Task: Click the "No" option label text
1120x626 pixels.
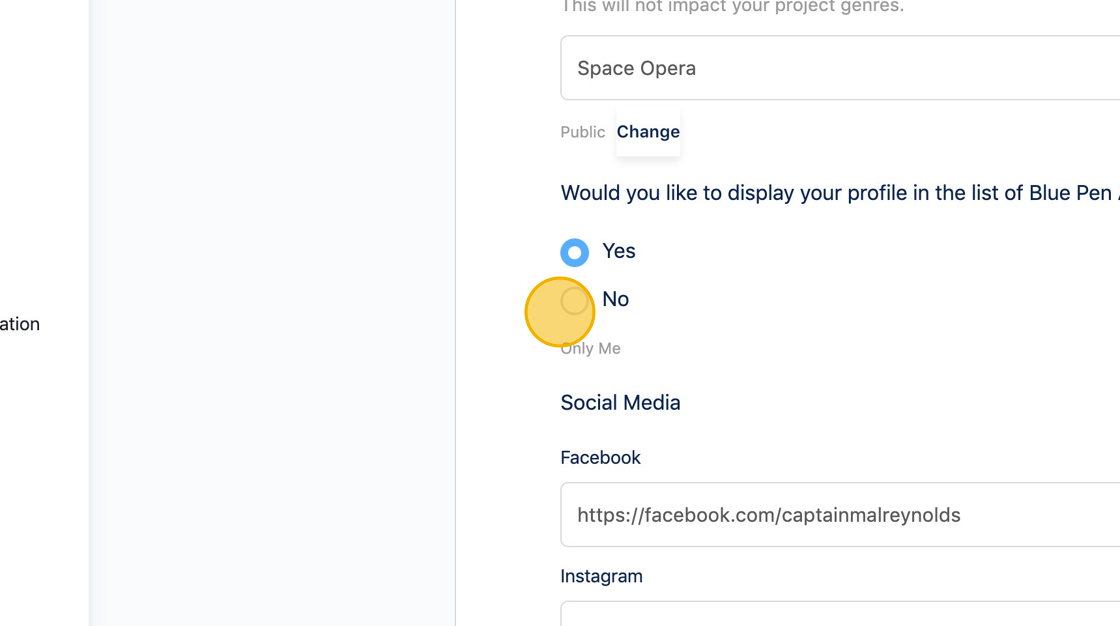Action: coord(616,299)
